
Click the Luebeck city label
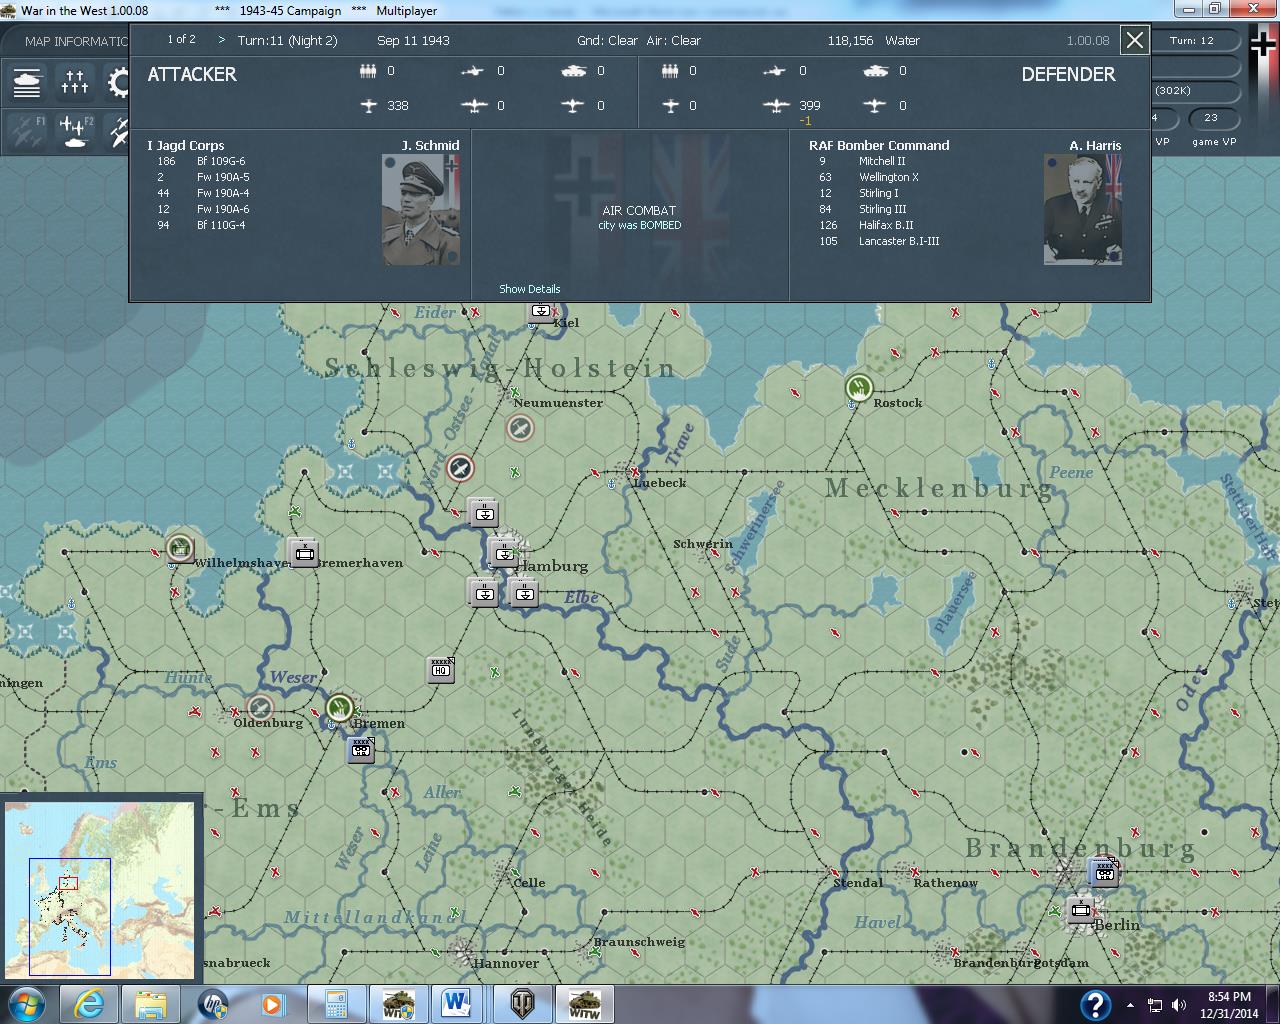pyautogui.click(x=660, y=483)
